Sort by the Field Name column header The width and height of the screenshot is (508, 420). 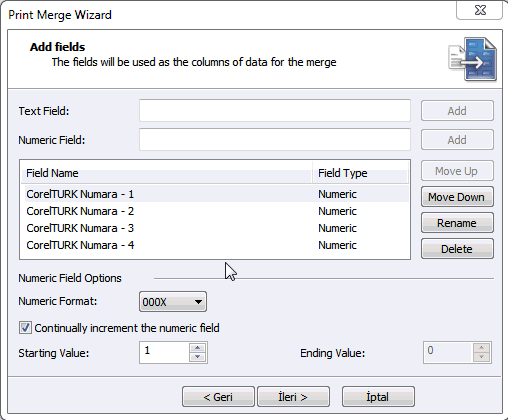pos(166,173)
